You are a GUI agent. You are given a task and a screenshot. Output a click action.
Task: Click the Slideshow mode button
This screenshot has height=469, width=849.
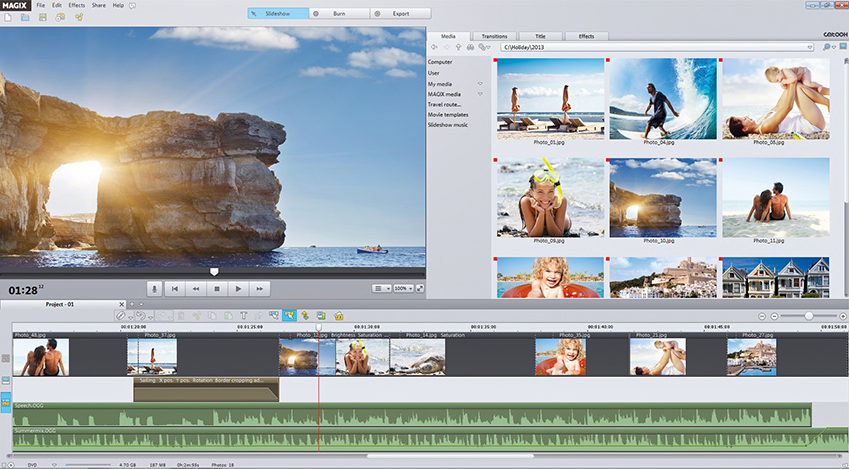(278, 14)
